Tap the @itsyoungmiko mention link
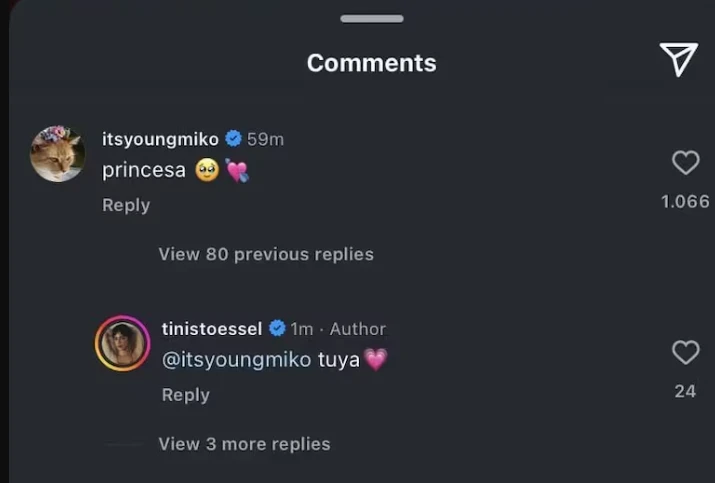The height and width of the screenshot is (483, 715). tap(236, 360)
